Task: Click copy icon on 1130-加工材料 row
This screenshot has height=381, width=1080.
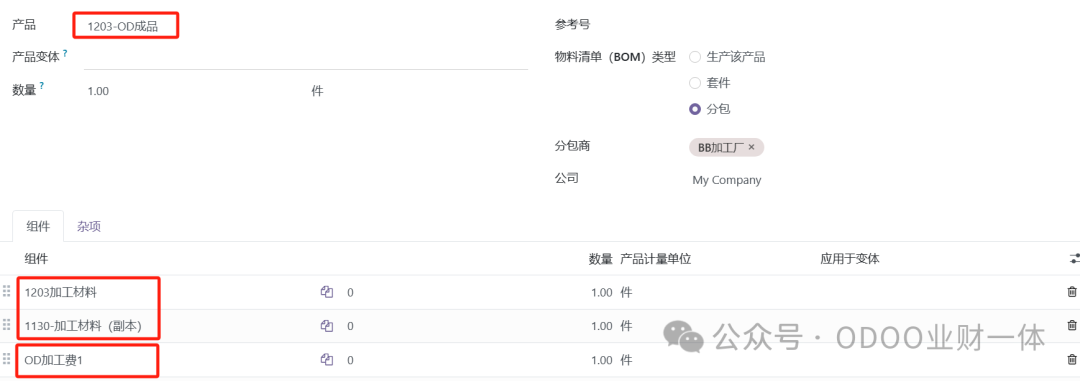Action: pos(326,326)
